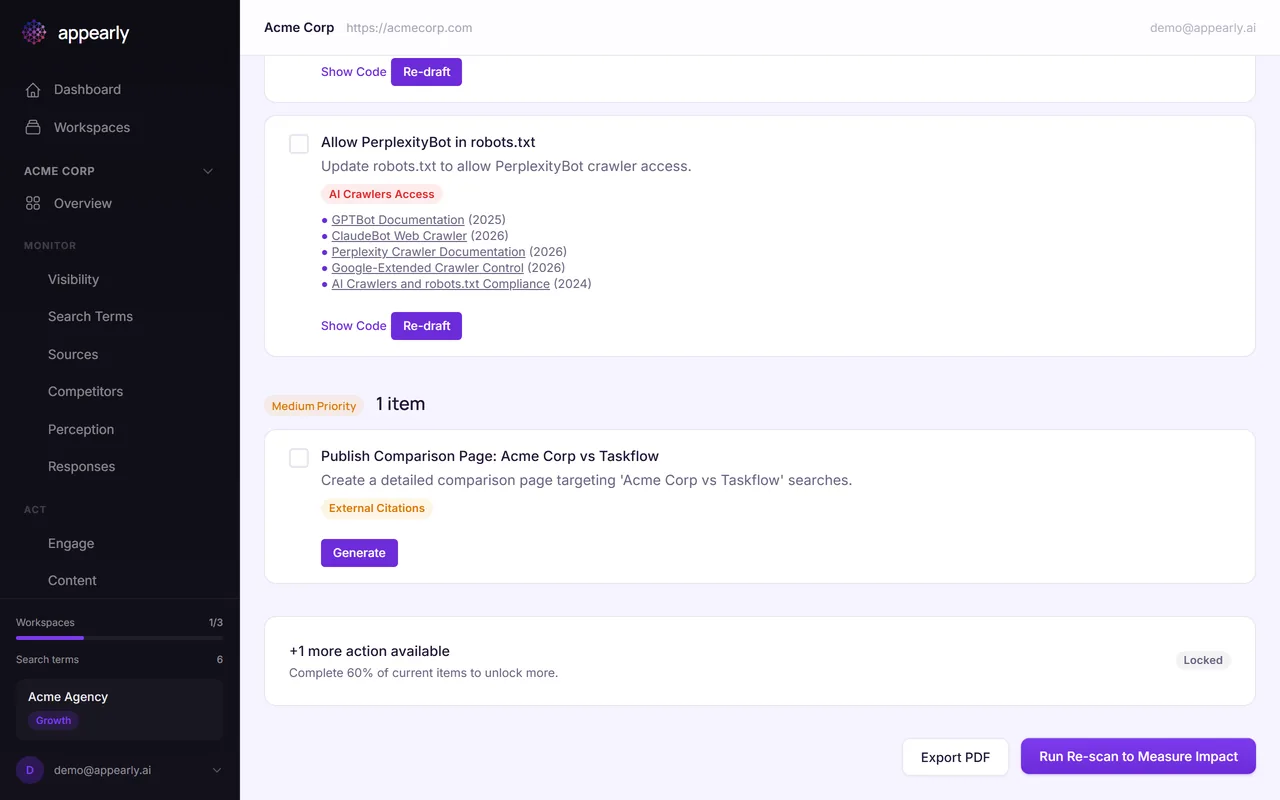Click the Run Re-scan to Measure Impact button
Viewport: 1280px width, 800px height.
click(1137, 756)
